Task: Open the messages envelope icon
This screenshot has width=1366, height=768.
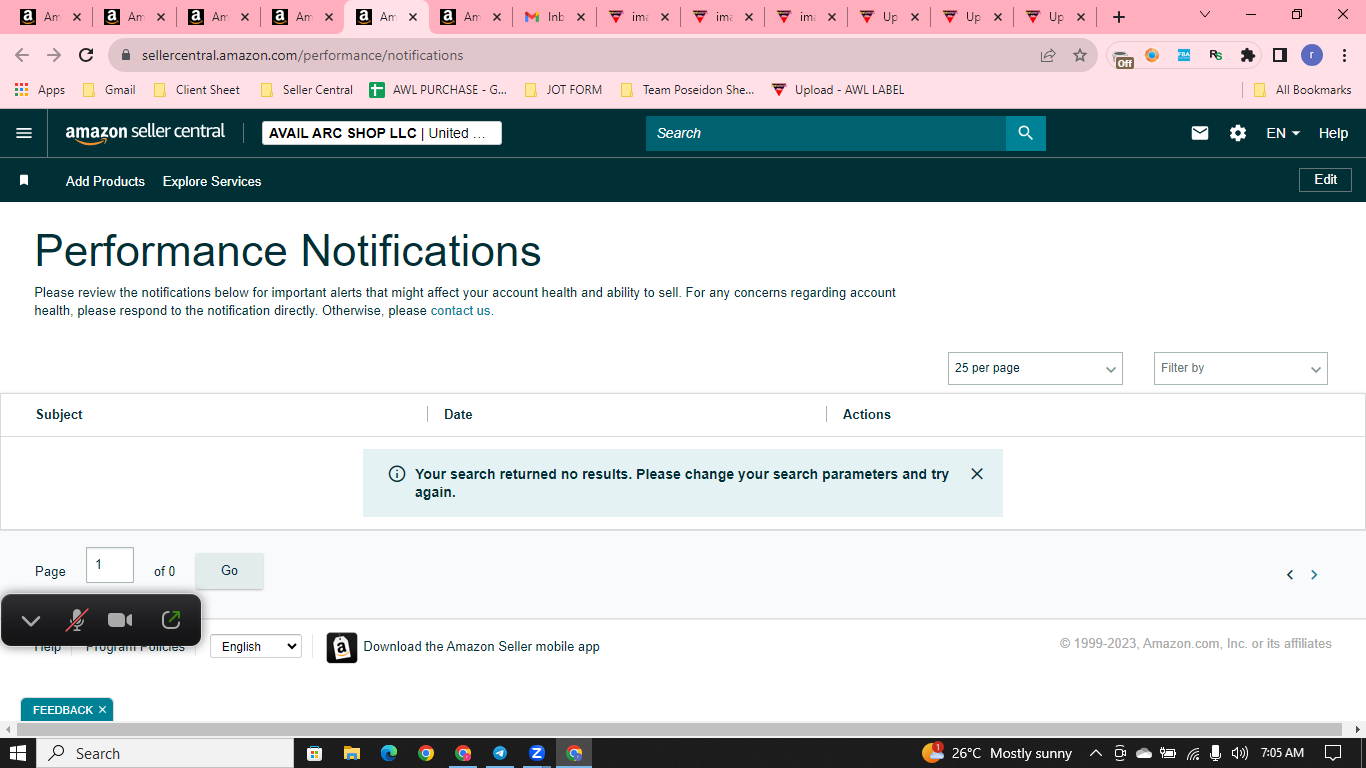Action: tap(1200, 133)
